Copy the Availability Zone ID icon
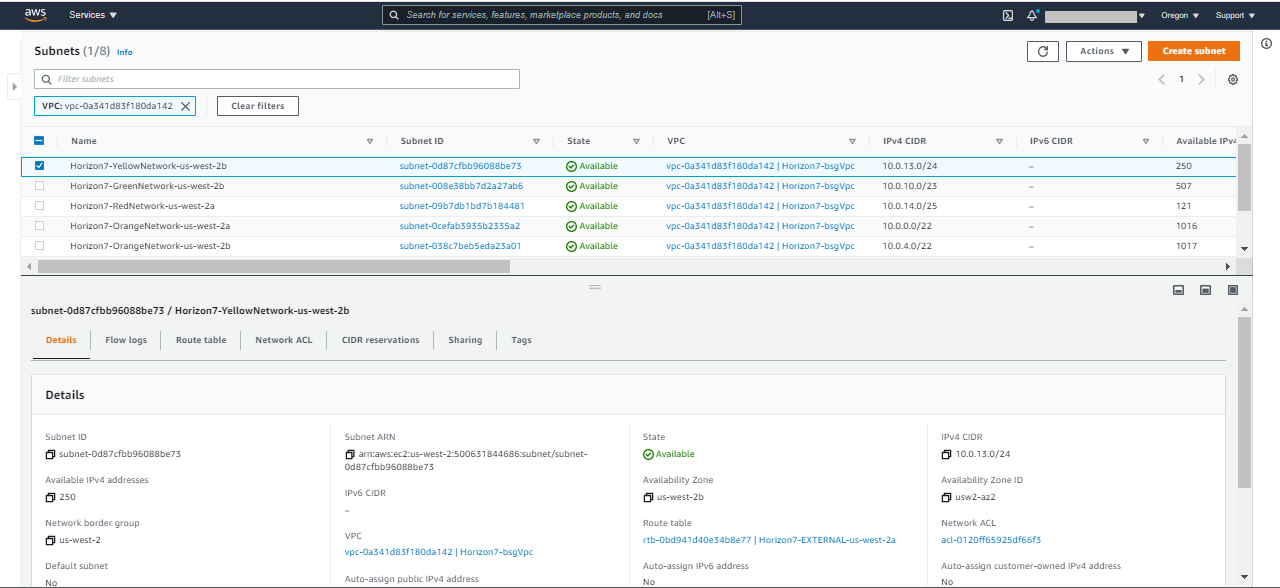 [946, 498]
